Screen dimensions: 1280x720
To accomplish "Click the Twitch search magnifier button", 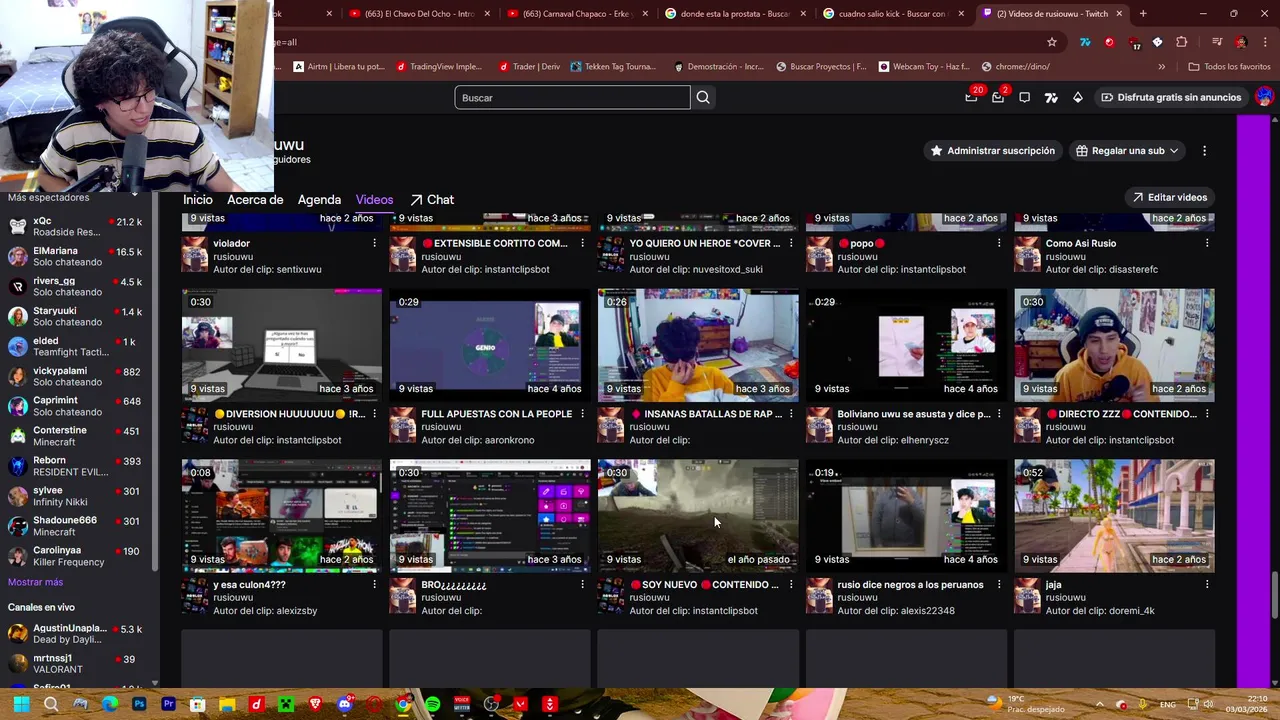I will (703, 97).
